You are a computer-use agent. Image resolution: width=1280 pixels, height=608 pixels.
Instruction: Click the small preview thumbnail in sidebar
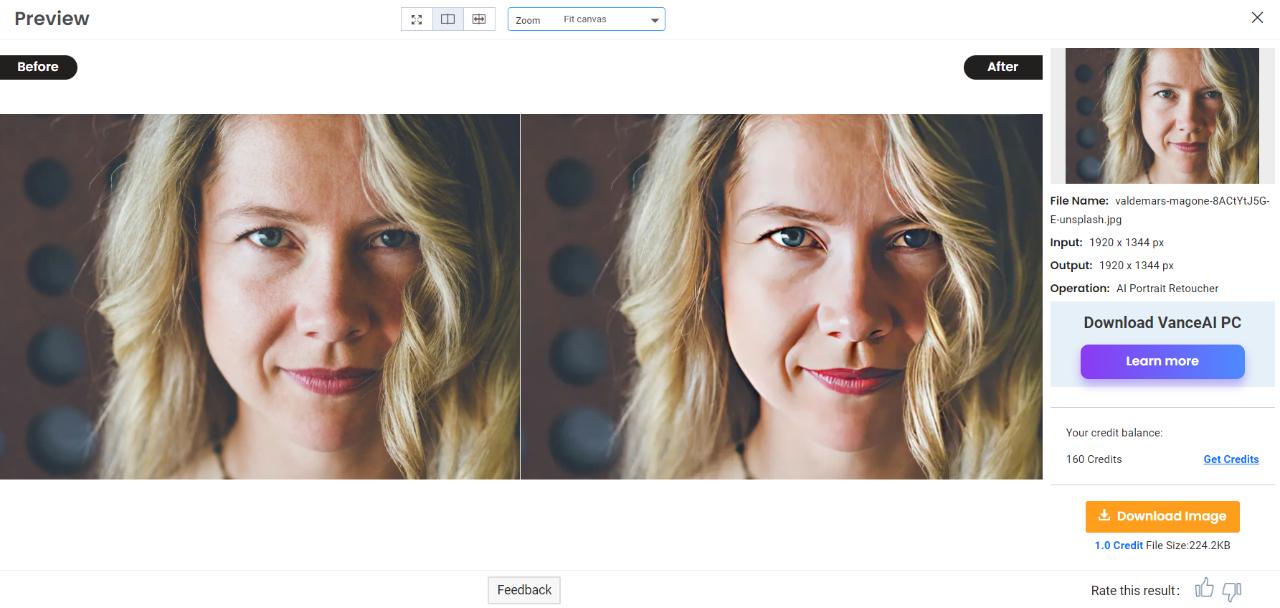(x=1162, y=116)
